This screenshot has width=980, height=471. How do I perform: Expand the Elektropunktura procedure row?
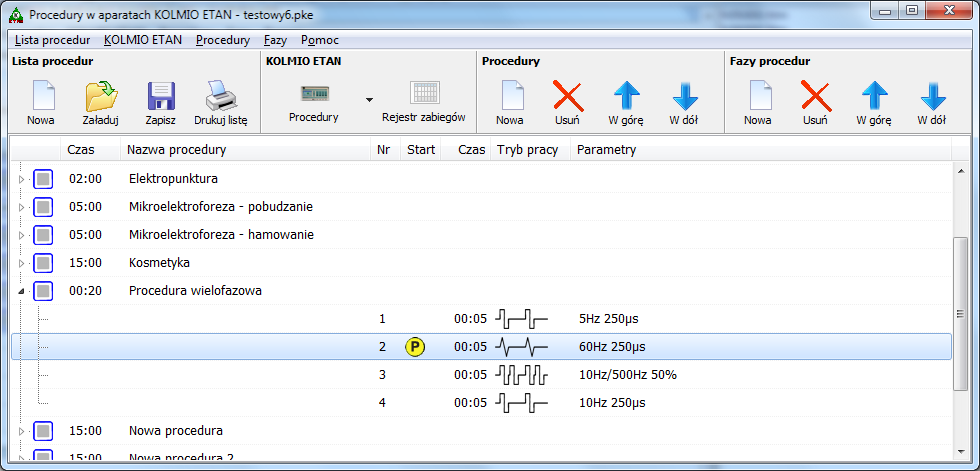[x=22, y=180]
